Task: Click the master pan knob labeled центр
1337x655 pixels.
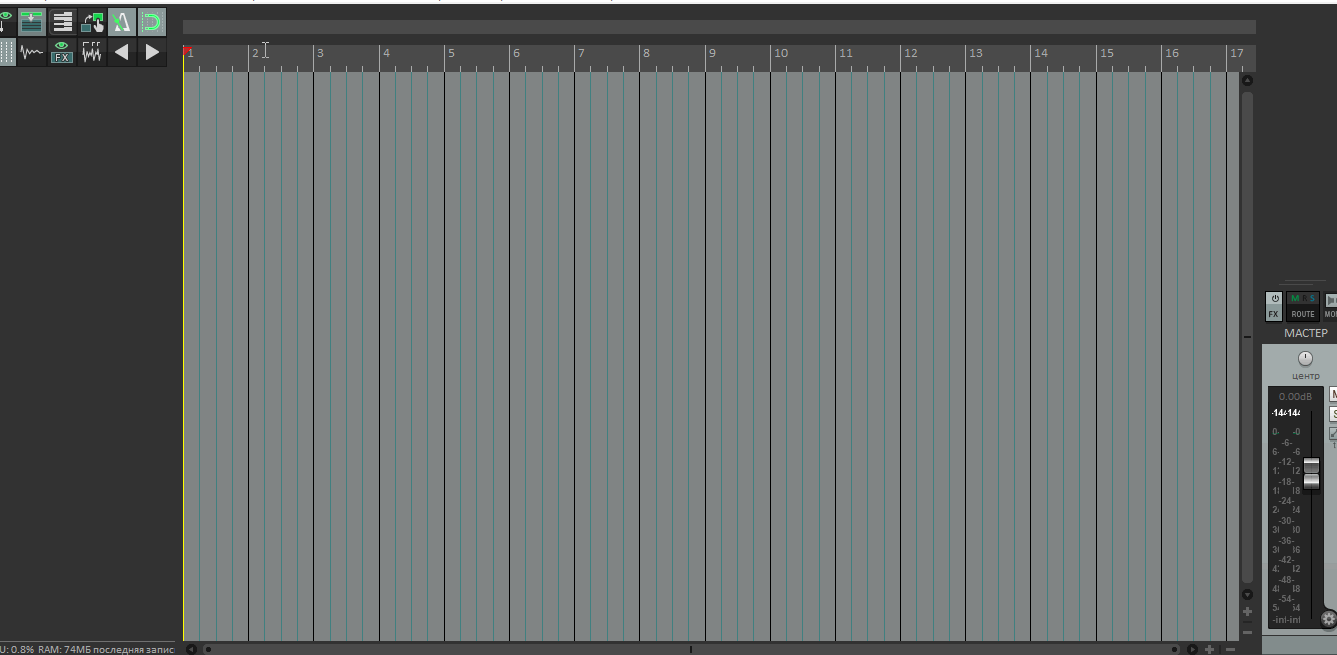Action: coord(1304,358)
